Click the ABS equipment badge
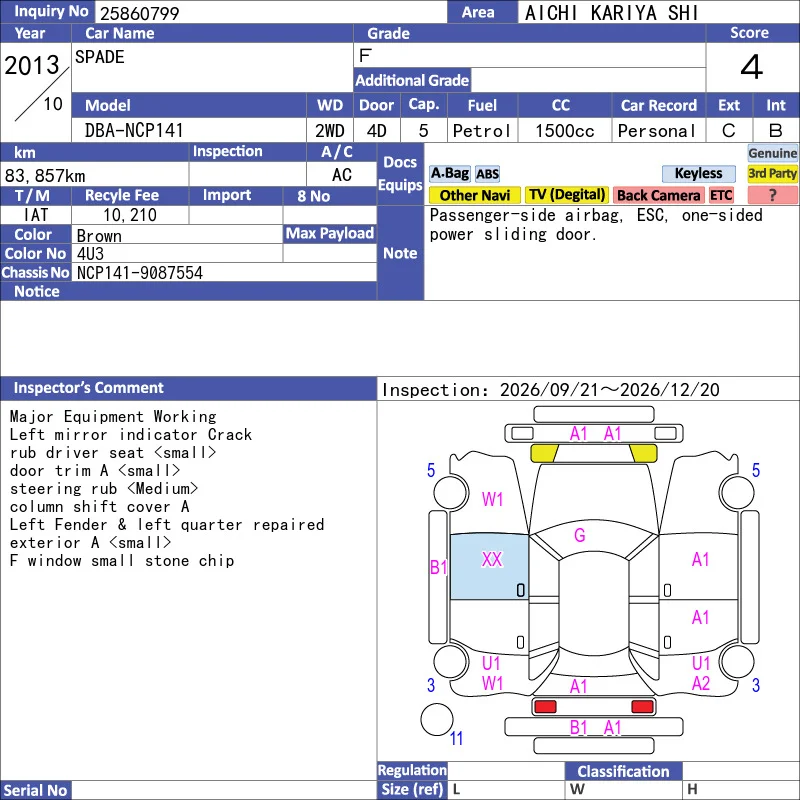Viewport: 800px width, 800px height. tap(487, 174)
